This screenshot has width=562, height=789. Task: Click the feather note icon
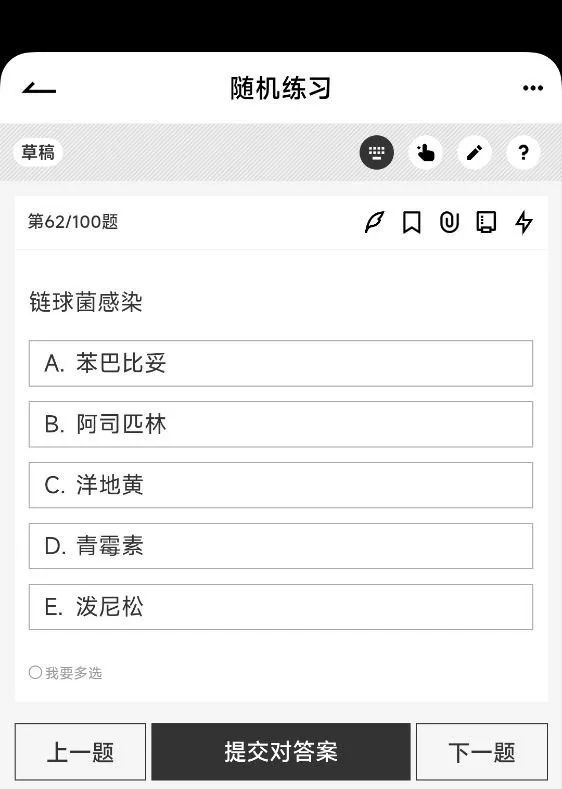click(374, 222)
